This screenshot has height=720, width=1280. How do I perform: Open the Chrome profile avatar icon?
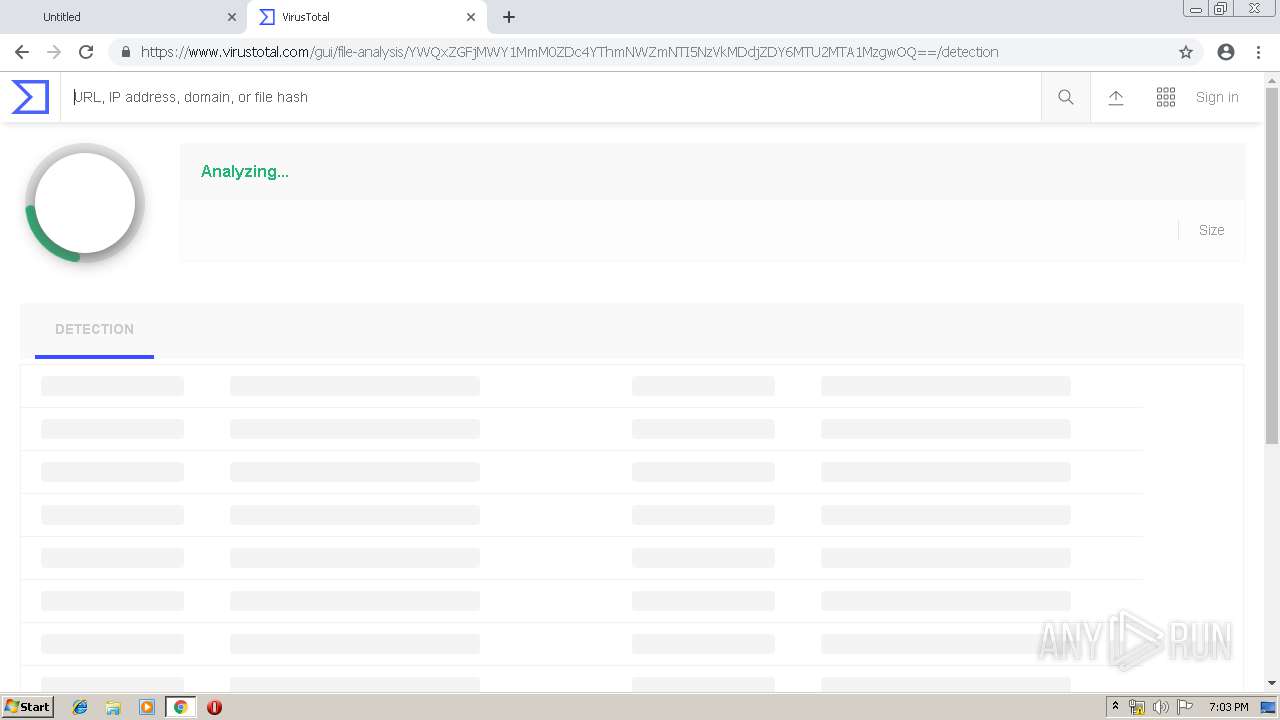[x=1226, y=52]
